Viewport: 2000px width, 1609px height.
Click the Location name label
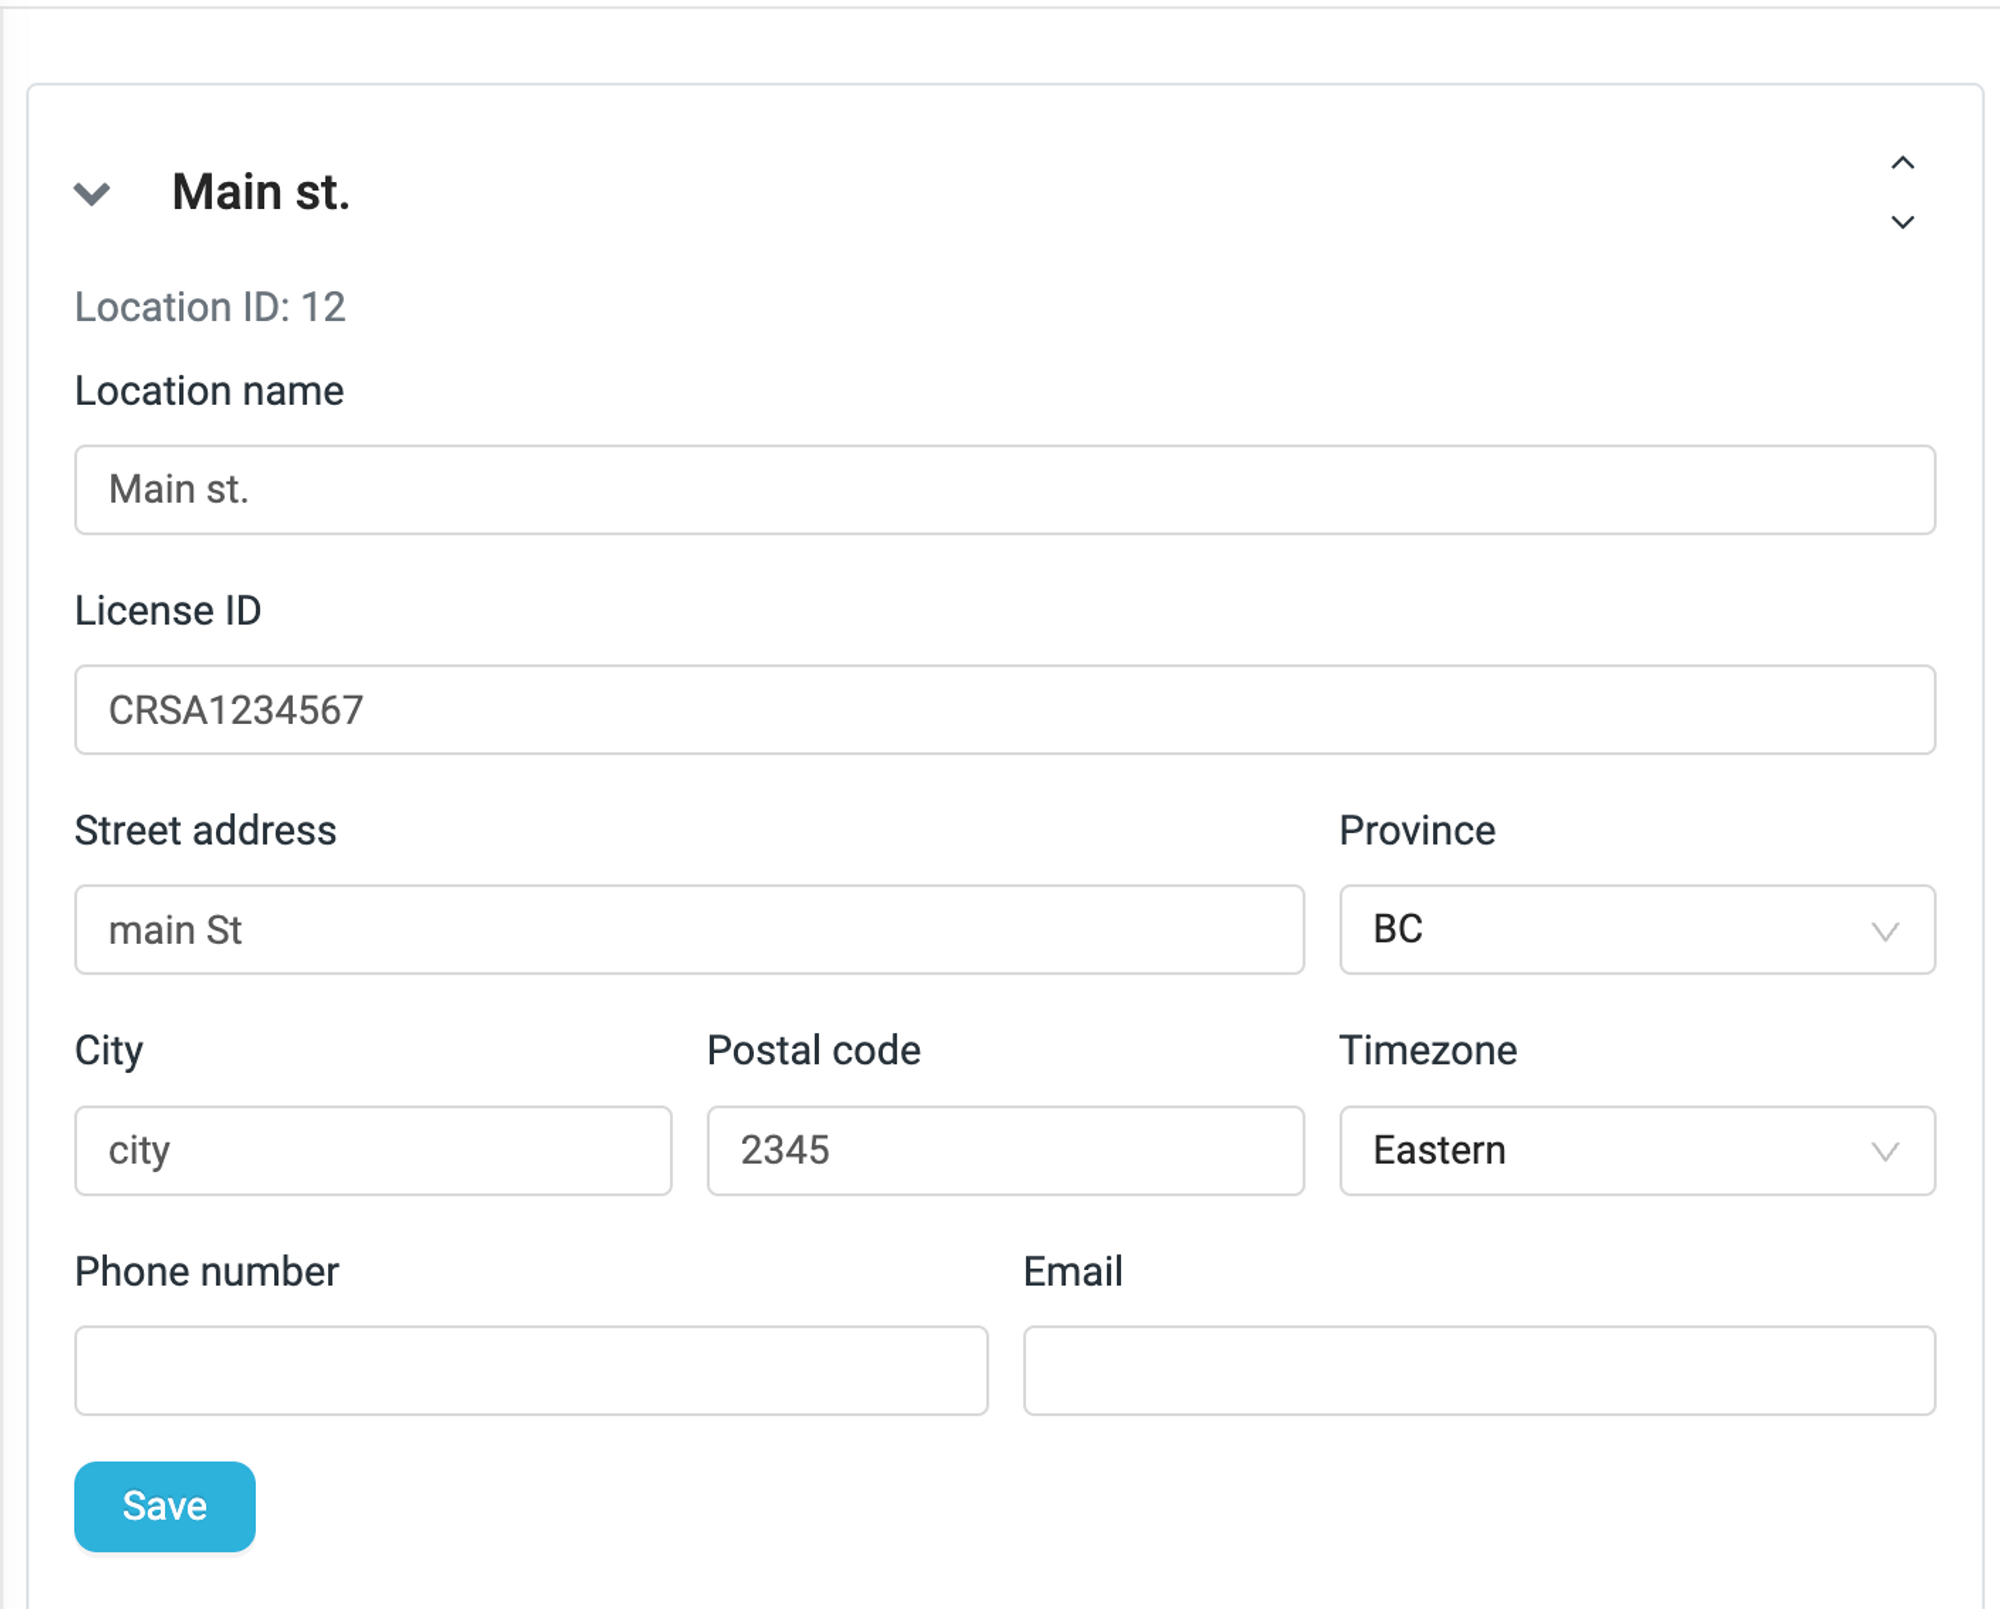(x=209, y=391)
